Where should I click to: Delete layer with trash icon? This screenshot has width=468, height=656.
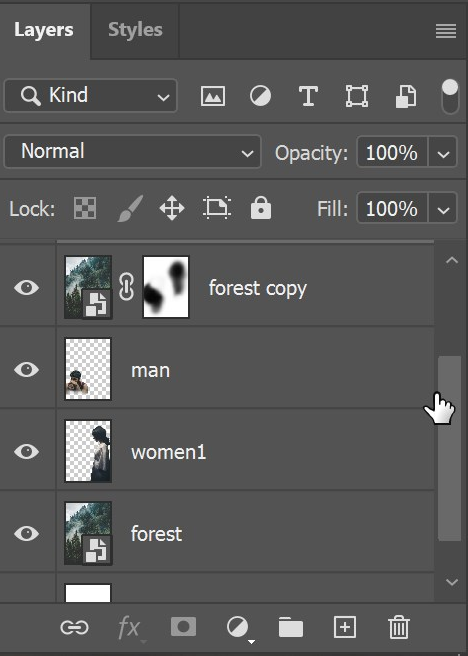click(399, 627)
